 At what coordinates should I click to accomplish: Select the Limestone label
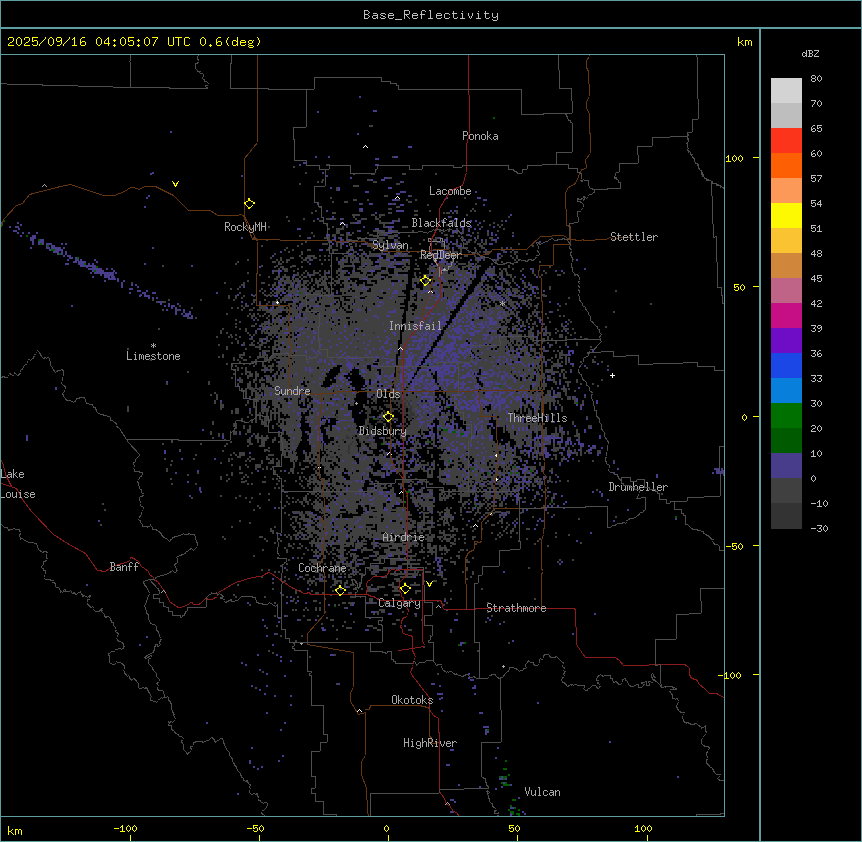153,356
